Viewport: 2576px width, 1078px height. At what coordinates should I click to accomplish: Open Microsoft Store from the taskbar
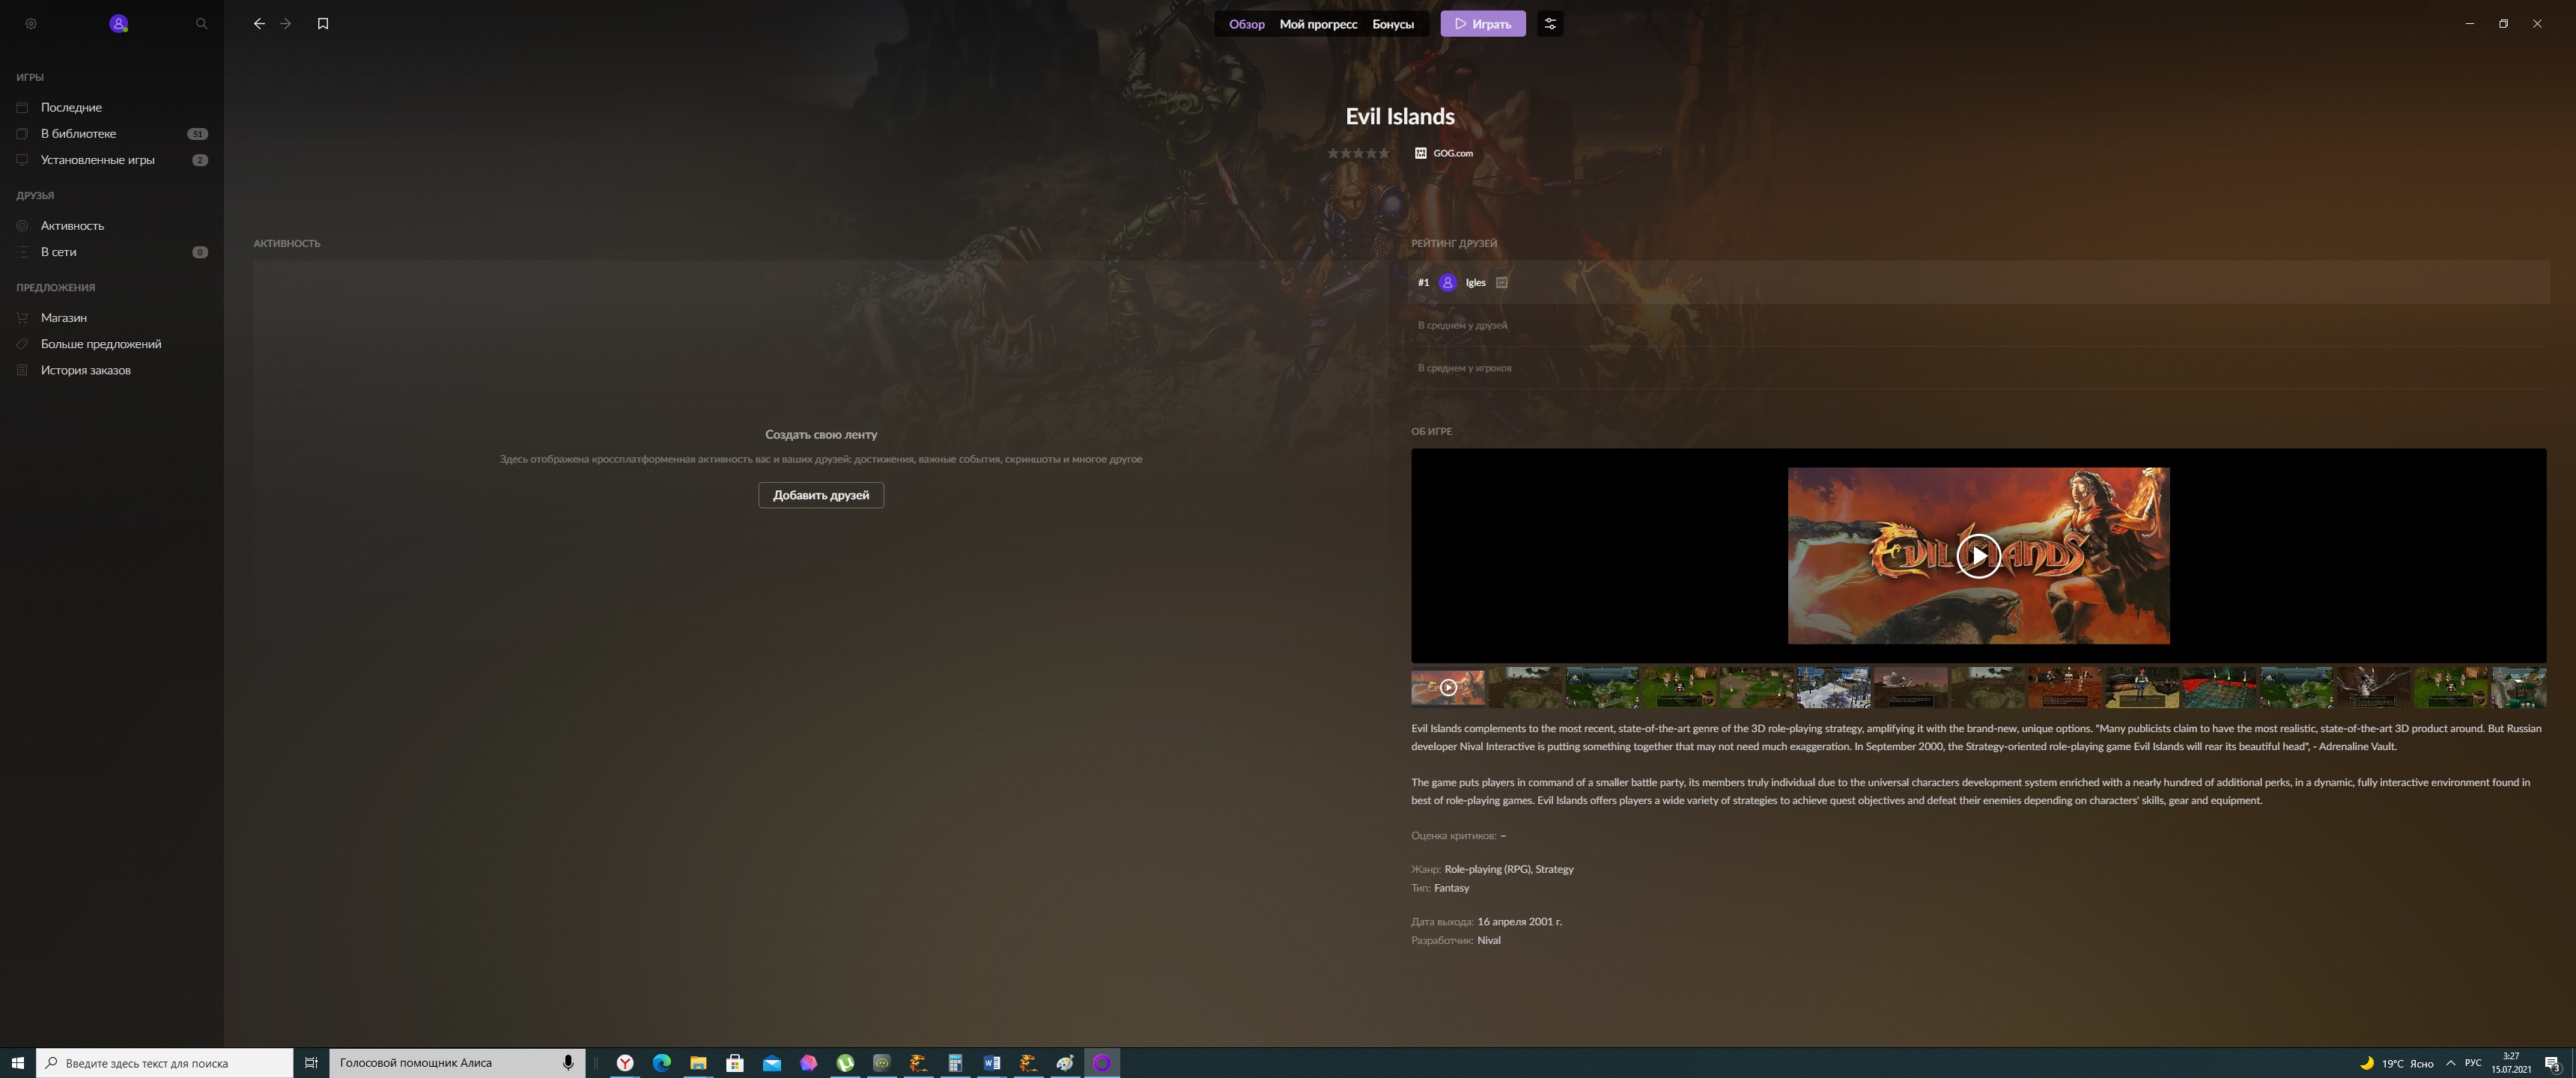point(735,1063)
